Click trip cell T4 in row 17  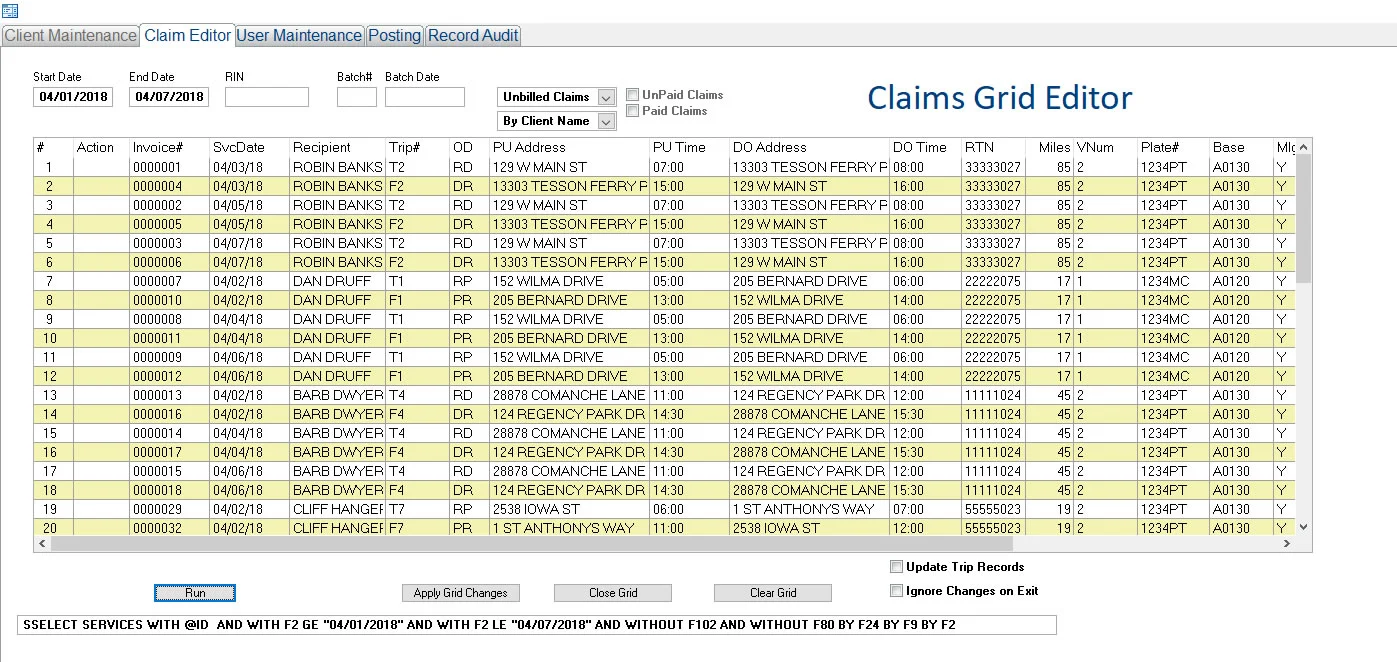coord(417,471)
